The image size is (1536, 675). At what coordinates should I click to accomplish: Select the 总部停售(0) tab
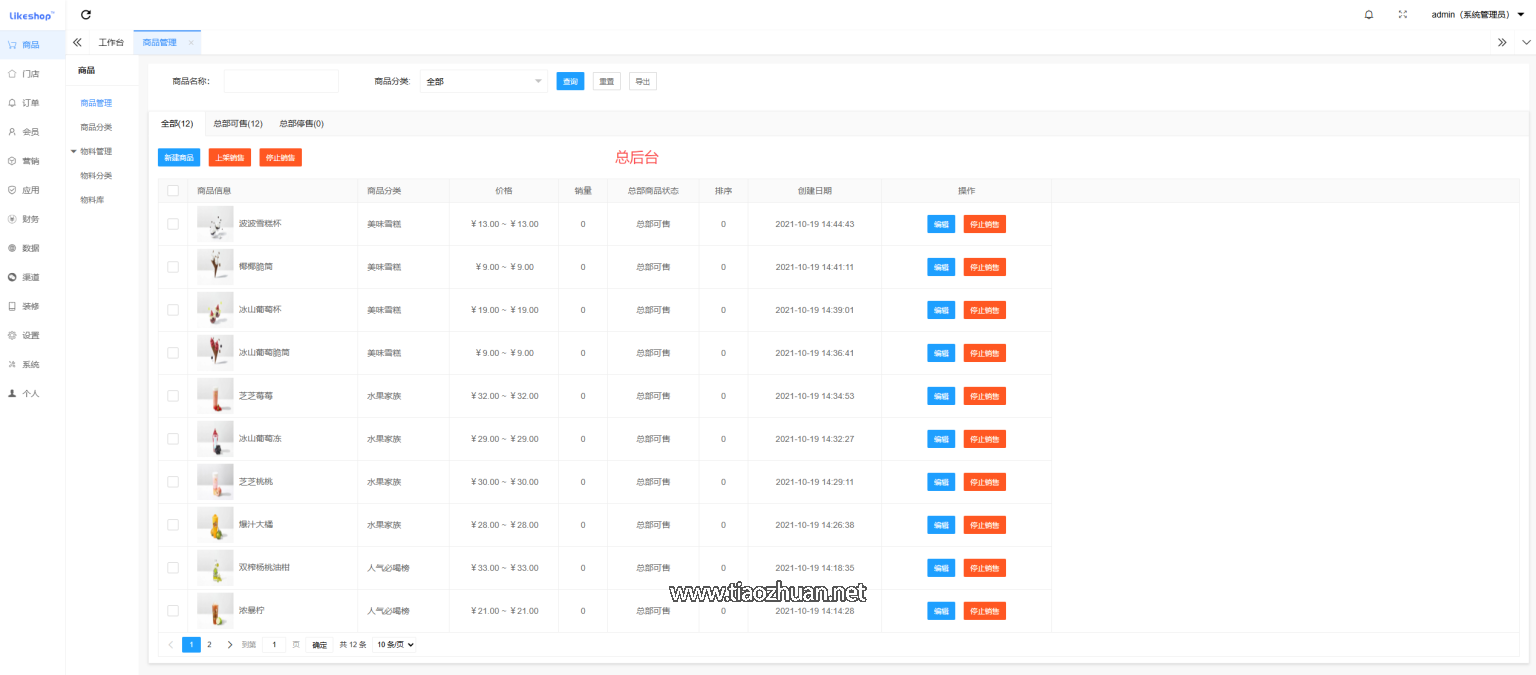point(301,123)
